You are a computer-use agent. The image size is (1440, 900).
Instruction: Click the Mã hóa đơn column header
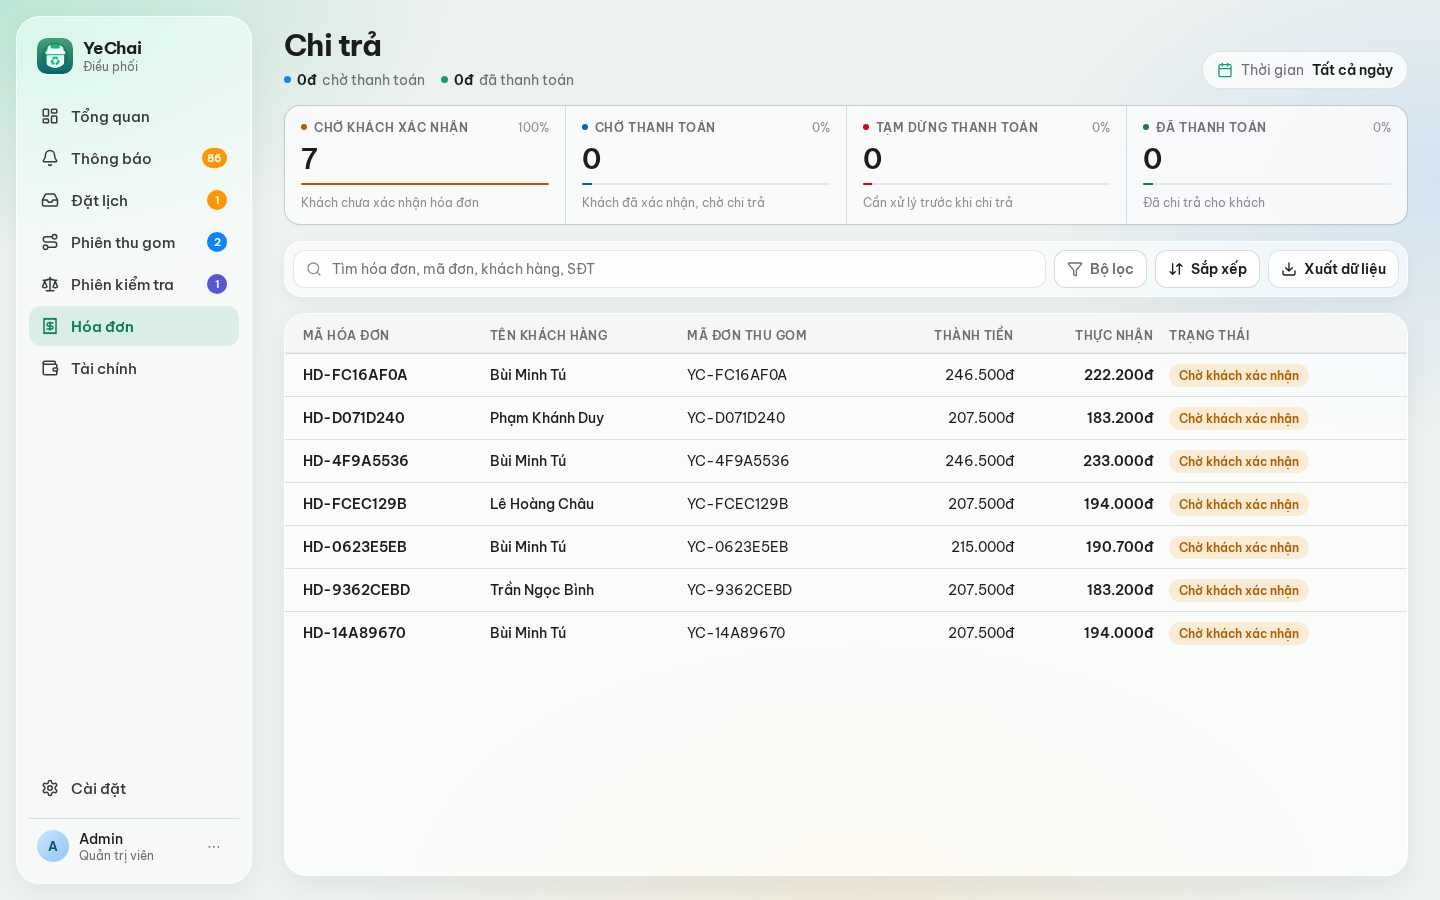click(x=346, y=335)
